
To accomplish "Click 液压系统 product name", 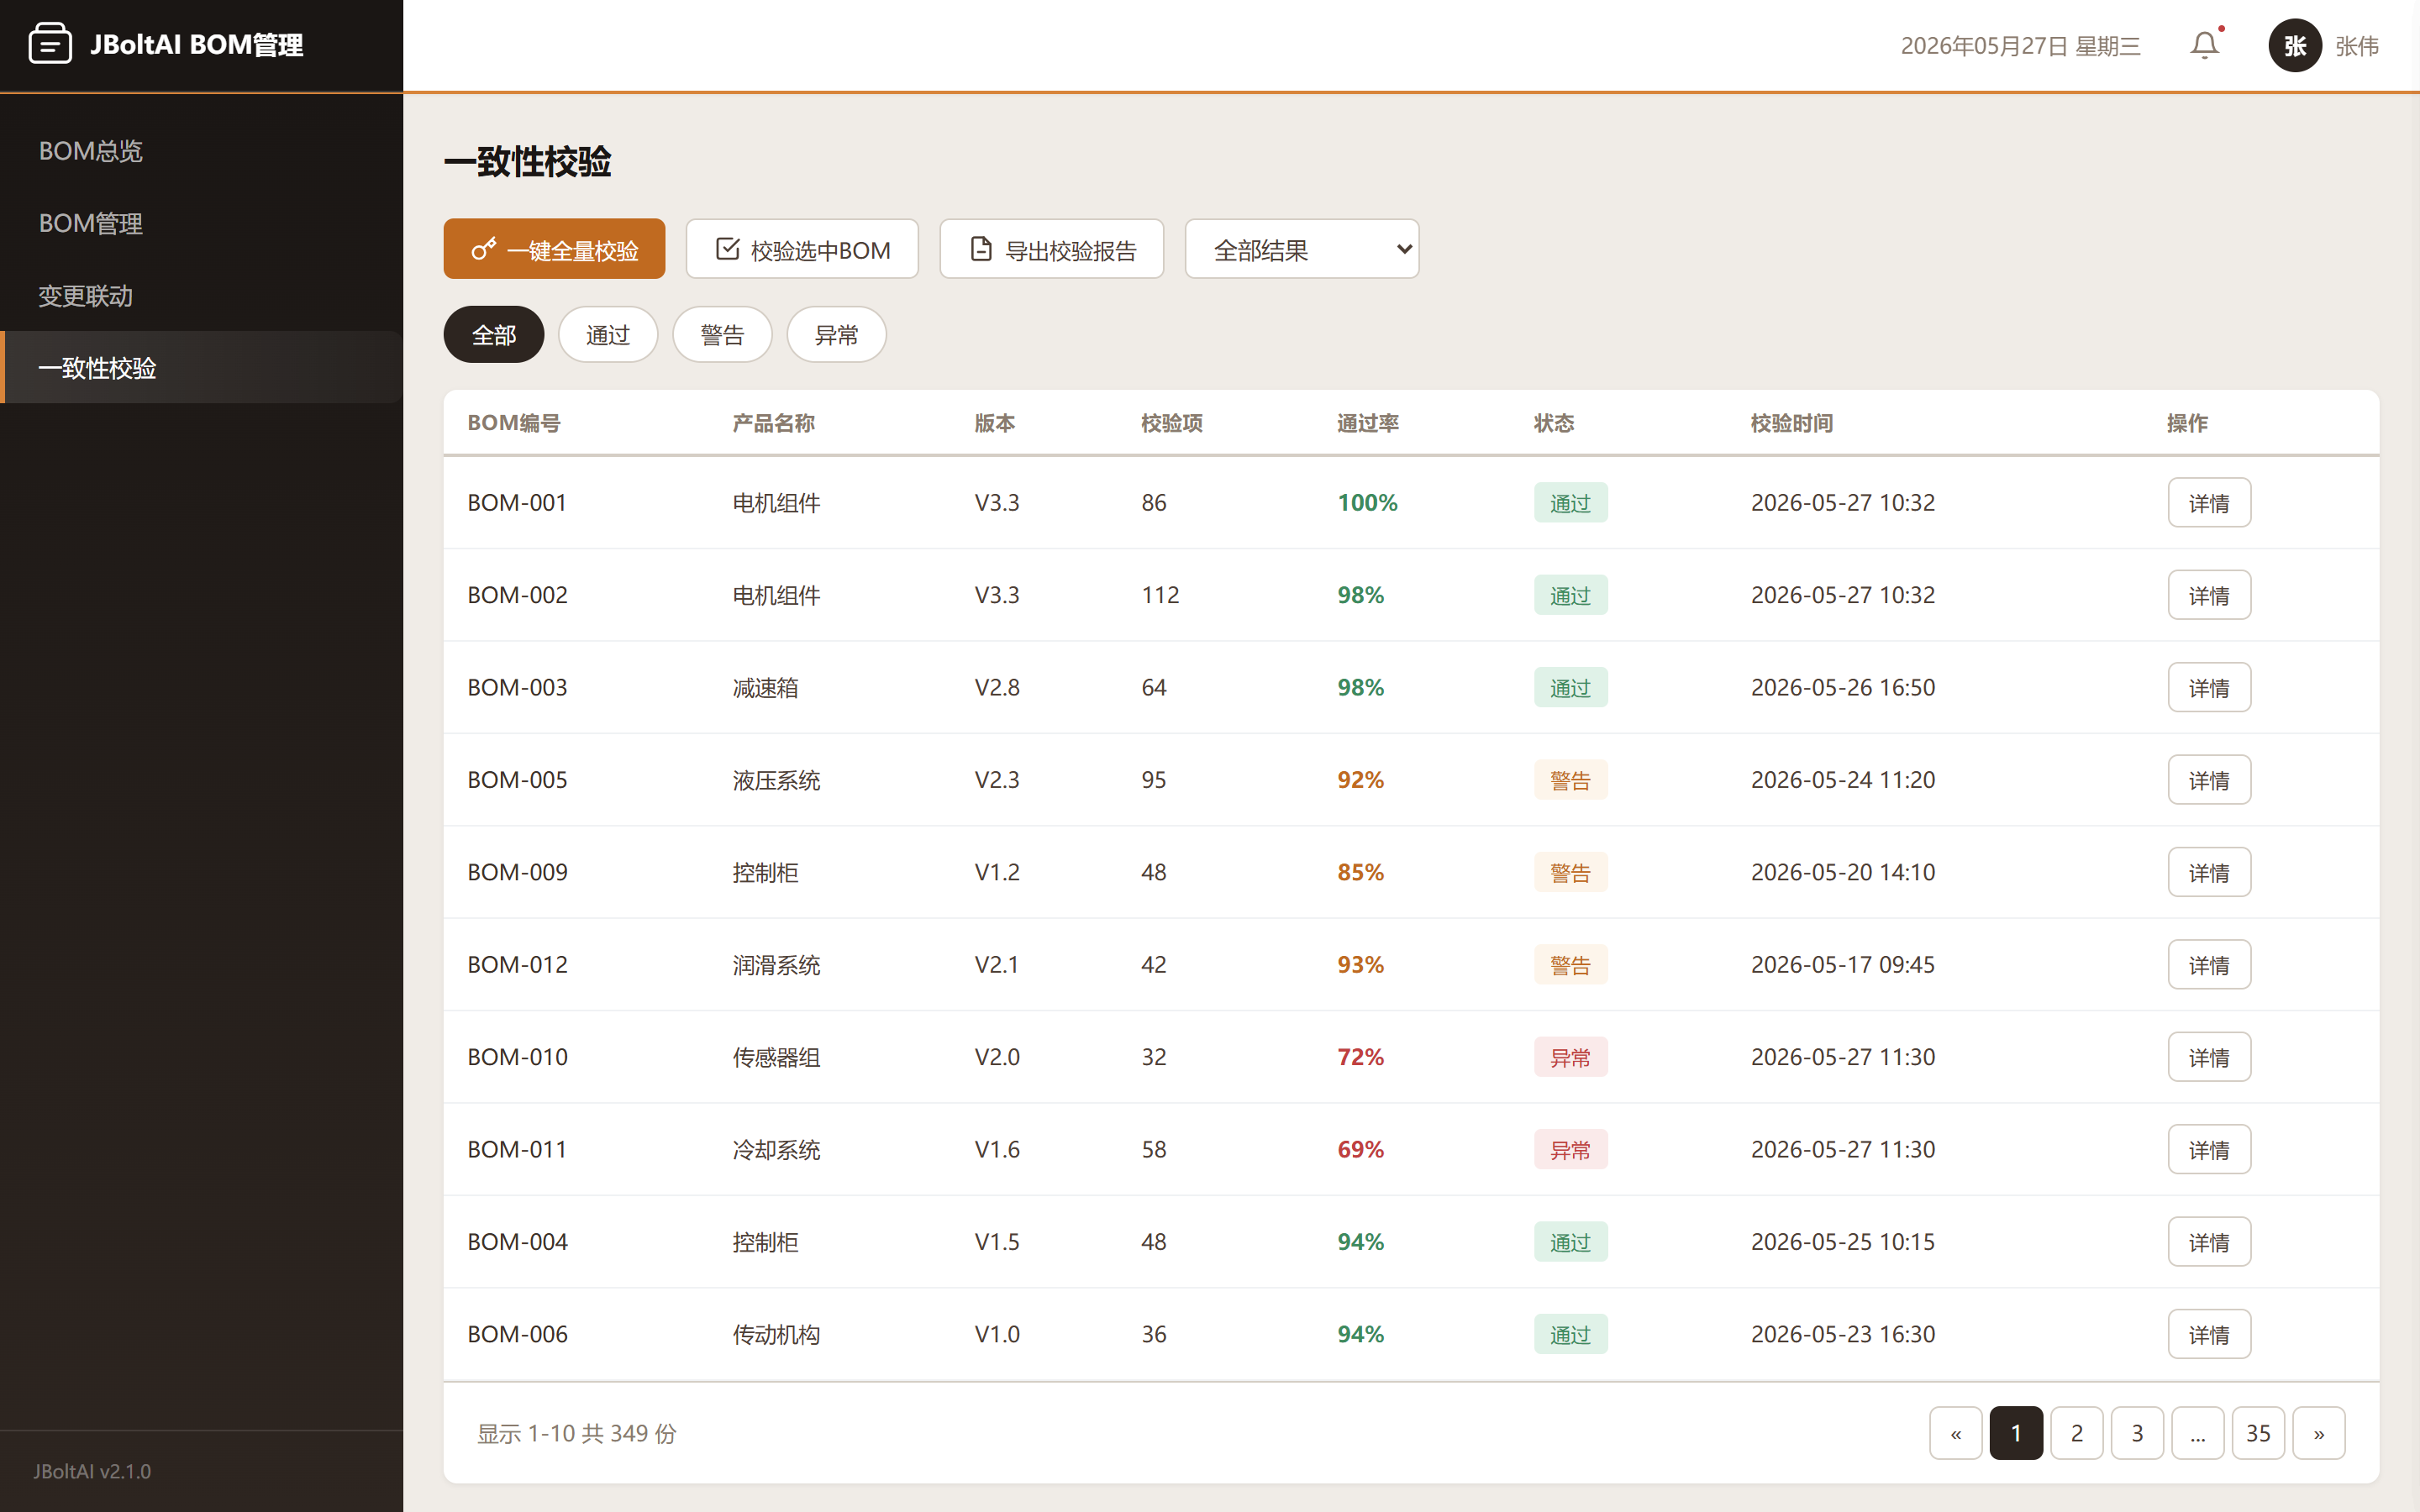I will 776,780.
